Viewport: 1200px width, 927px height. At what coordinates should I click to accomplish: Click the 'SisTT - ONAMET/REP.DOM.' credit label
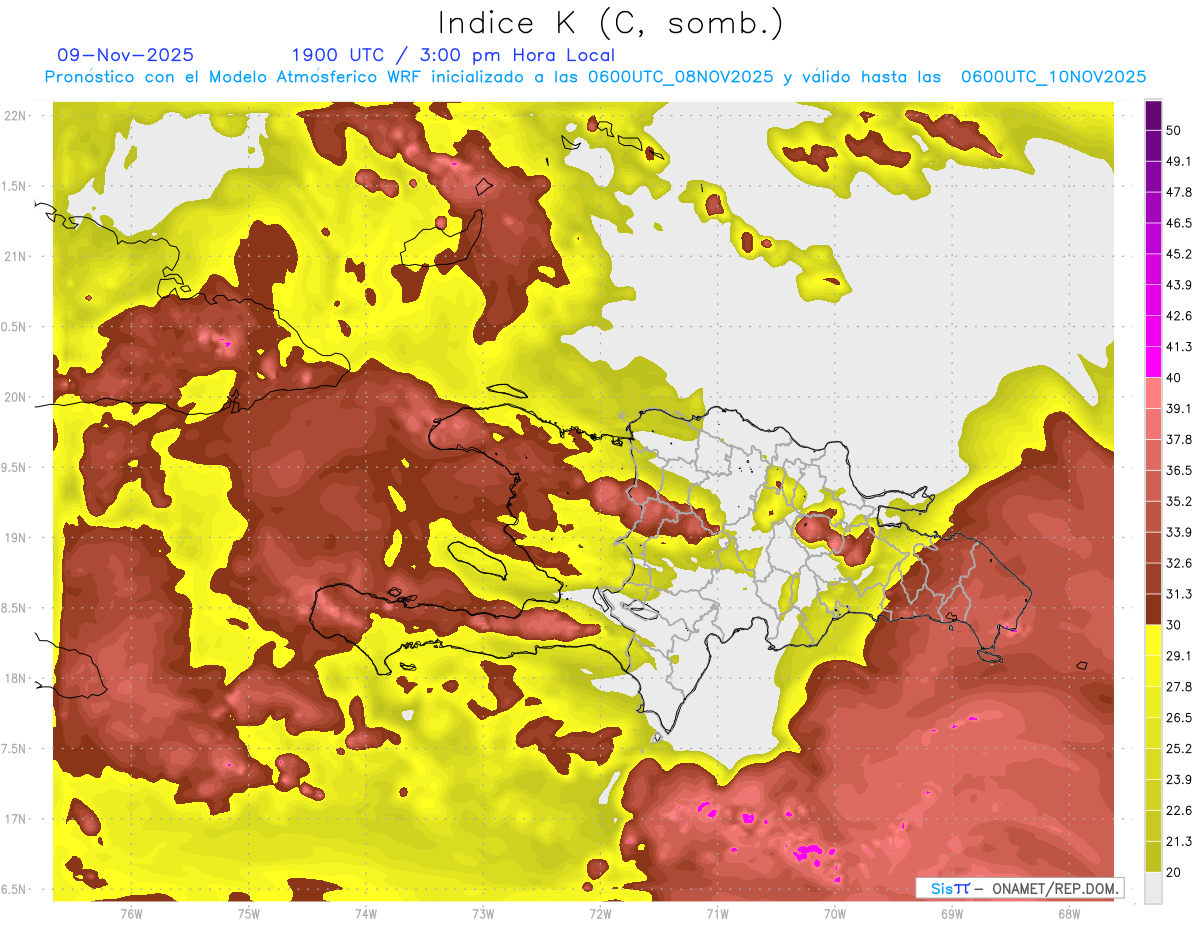coord(1020,888)
